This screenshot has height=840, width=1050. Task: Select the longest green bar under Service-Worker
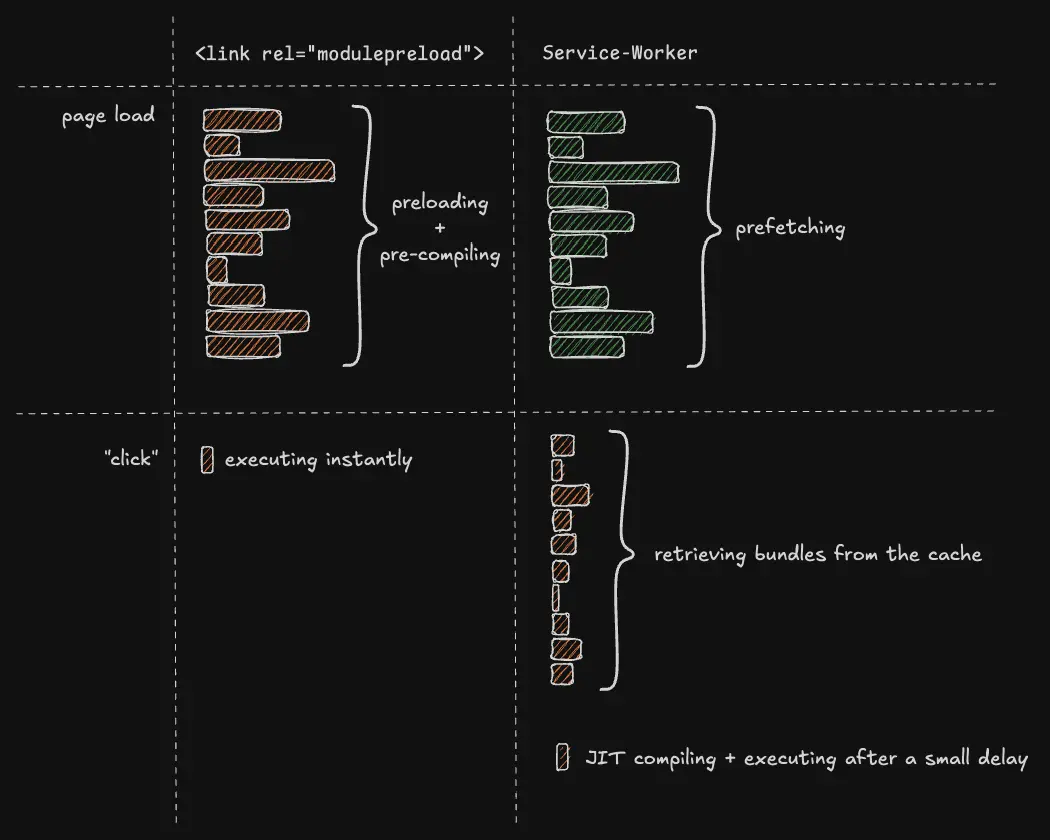613,172
